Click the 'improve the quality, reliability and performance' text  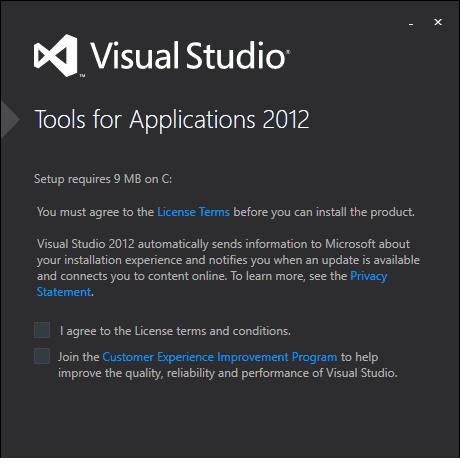point(228,373)
